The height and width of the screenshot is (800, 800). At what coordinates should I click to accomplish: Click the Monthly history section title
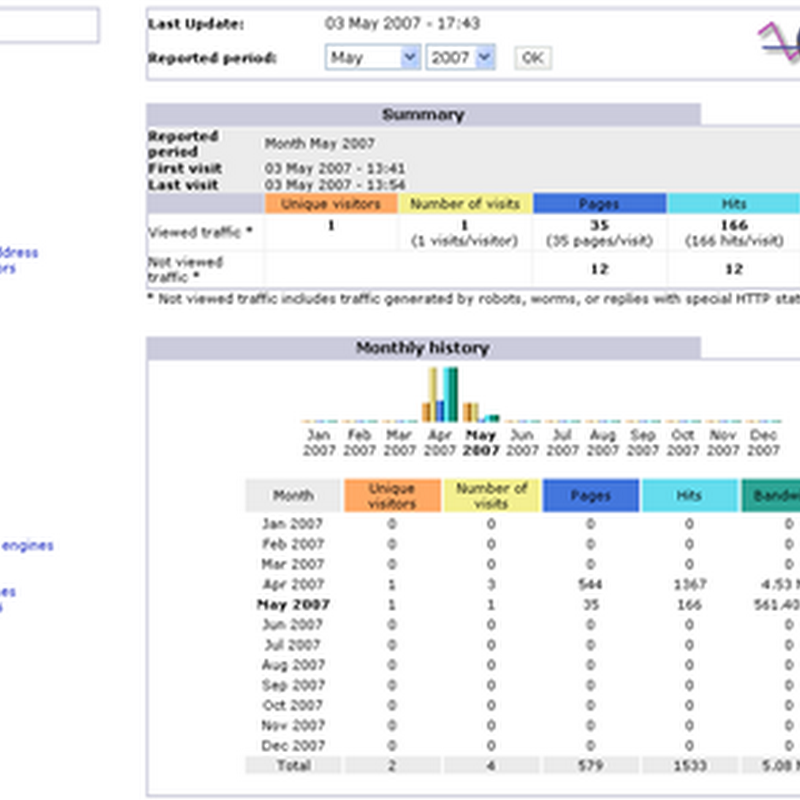423,347
